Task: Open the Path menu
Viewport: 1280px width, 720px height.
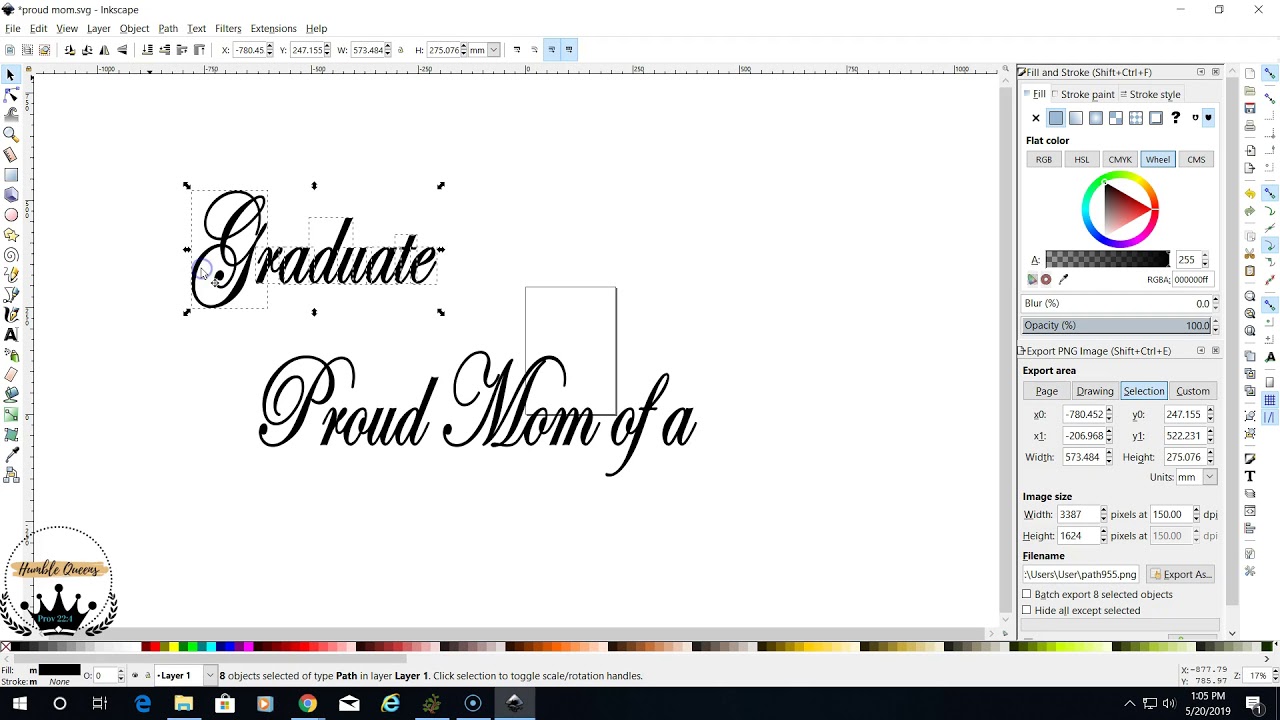Action: pos(168,29)
